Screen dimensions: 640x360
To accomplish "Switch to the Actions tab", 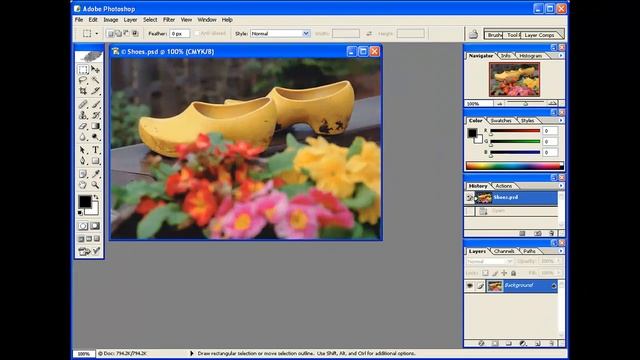I will 504,186.
